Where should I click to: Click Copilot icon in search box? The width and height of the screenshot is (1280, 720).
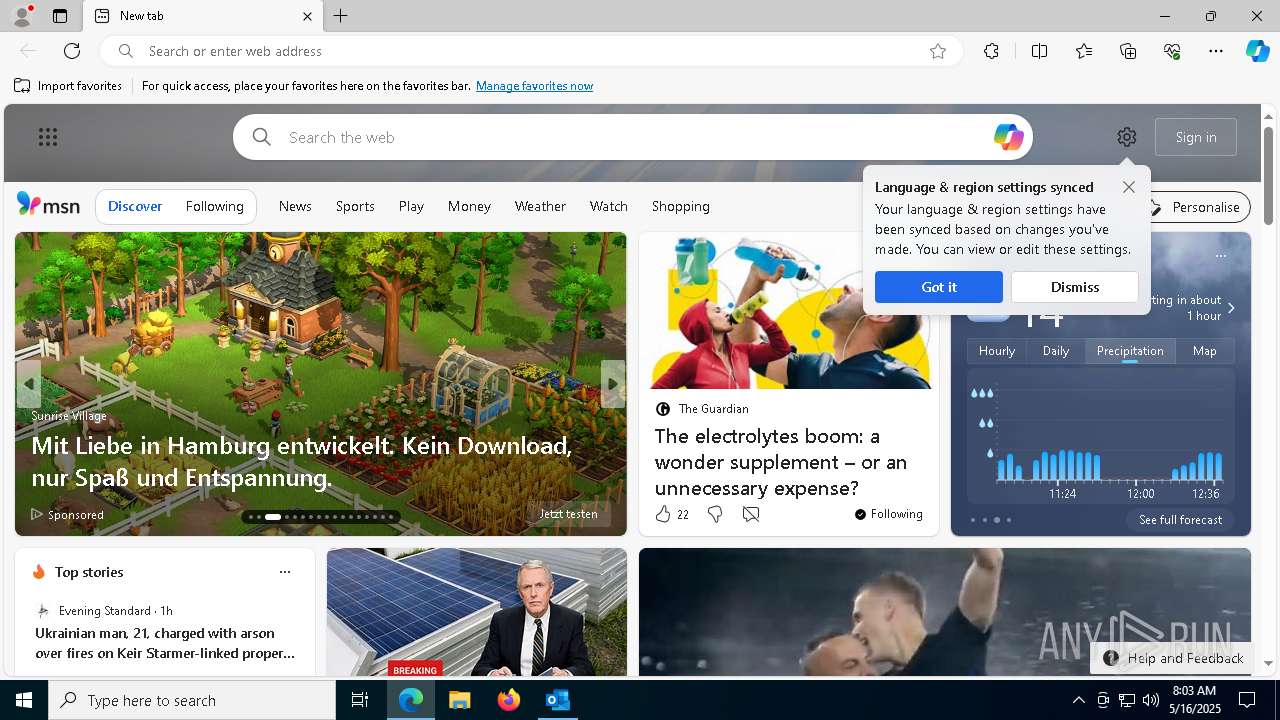tap(1008, 137)
